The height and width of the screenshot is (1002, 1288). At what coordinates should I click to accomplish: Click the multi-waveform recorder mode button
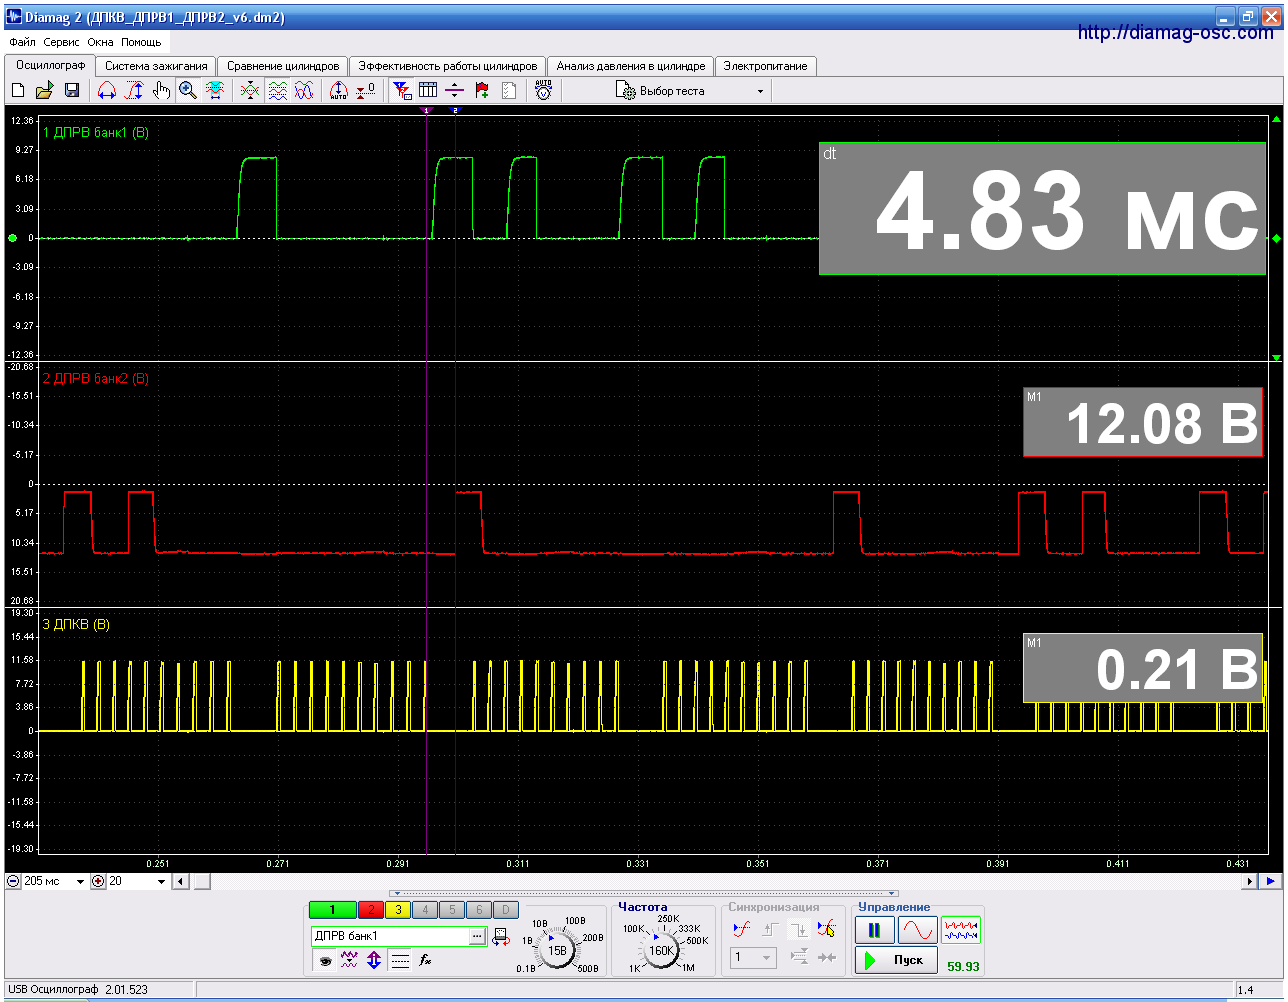coord(961,931)
